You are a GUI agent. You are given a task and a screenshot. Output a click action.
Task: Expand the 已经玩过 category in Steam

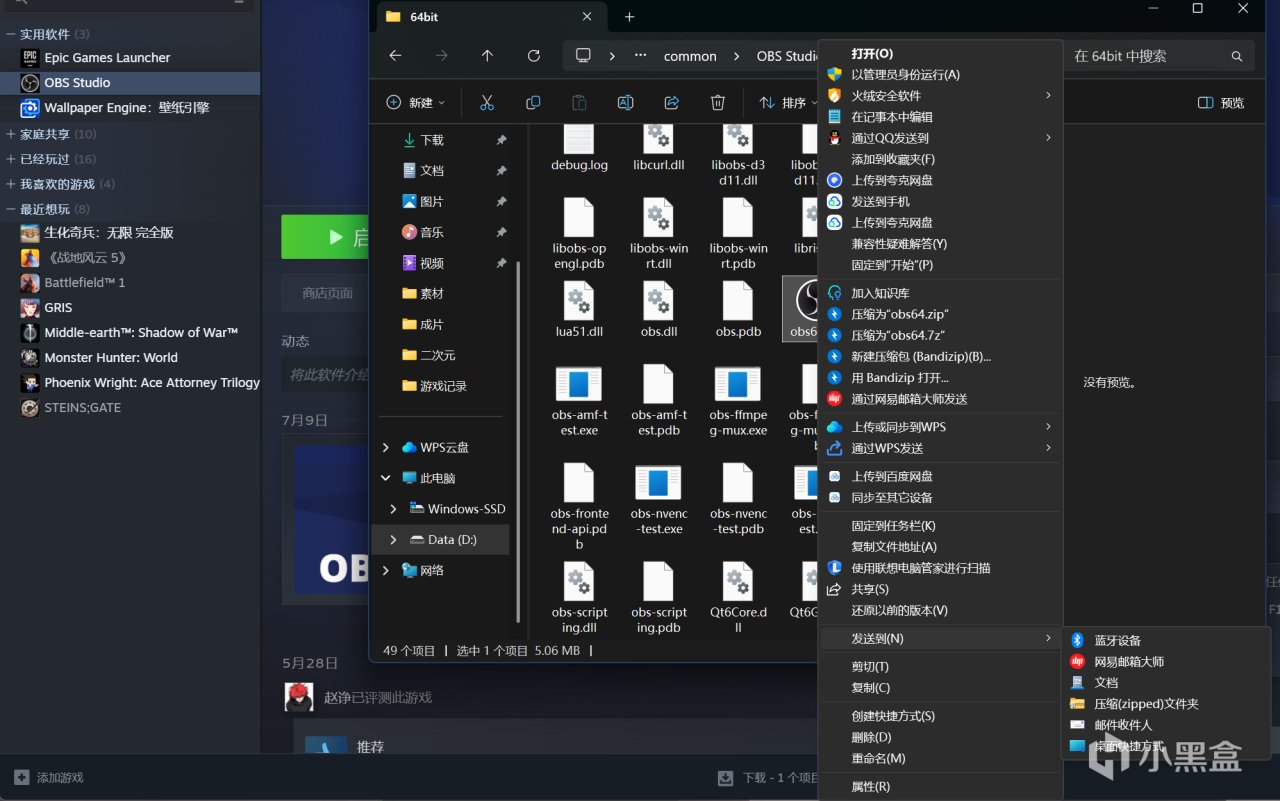pyautogui.click(x=10, y=159)
